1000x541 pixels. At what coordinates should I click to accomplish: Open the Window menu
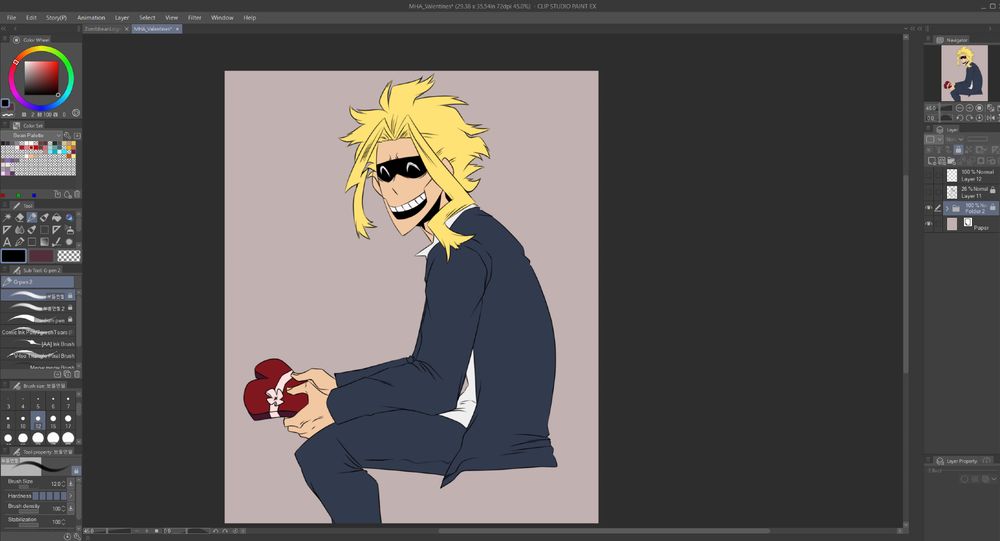222,18
